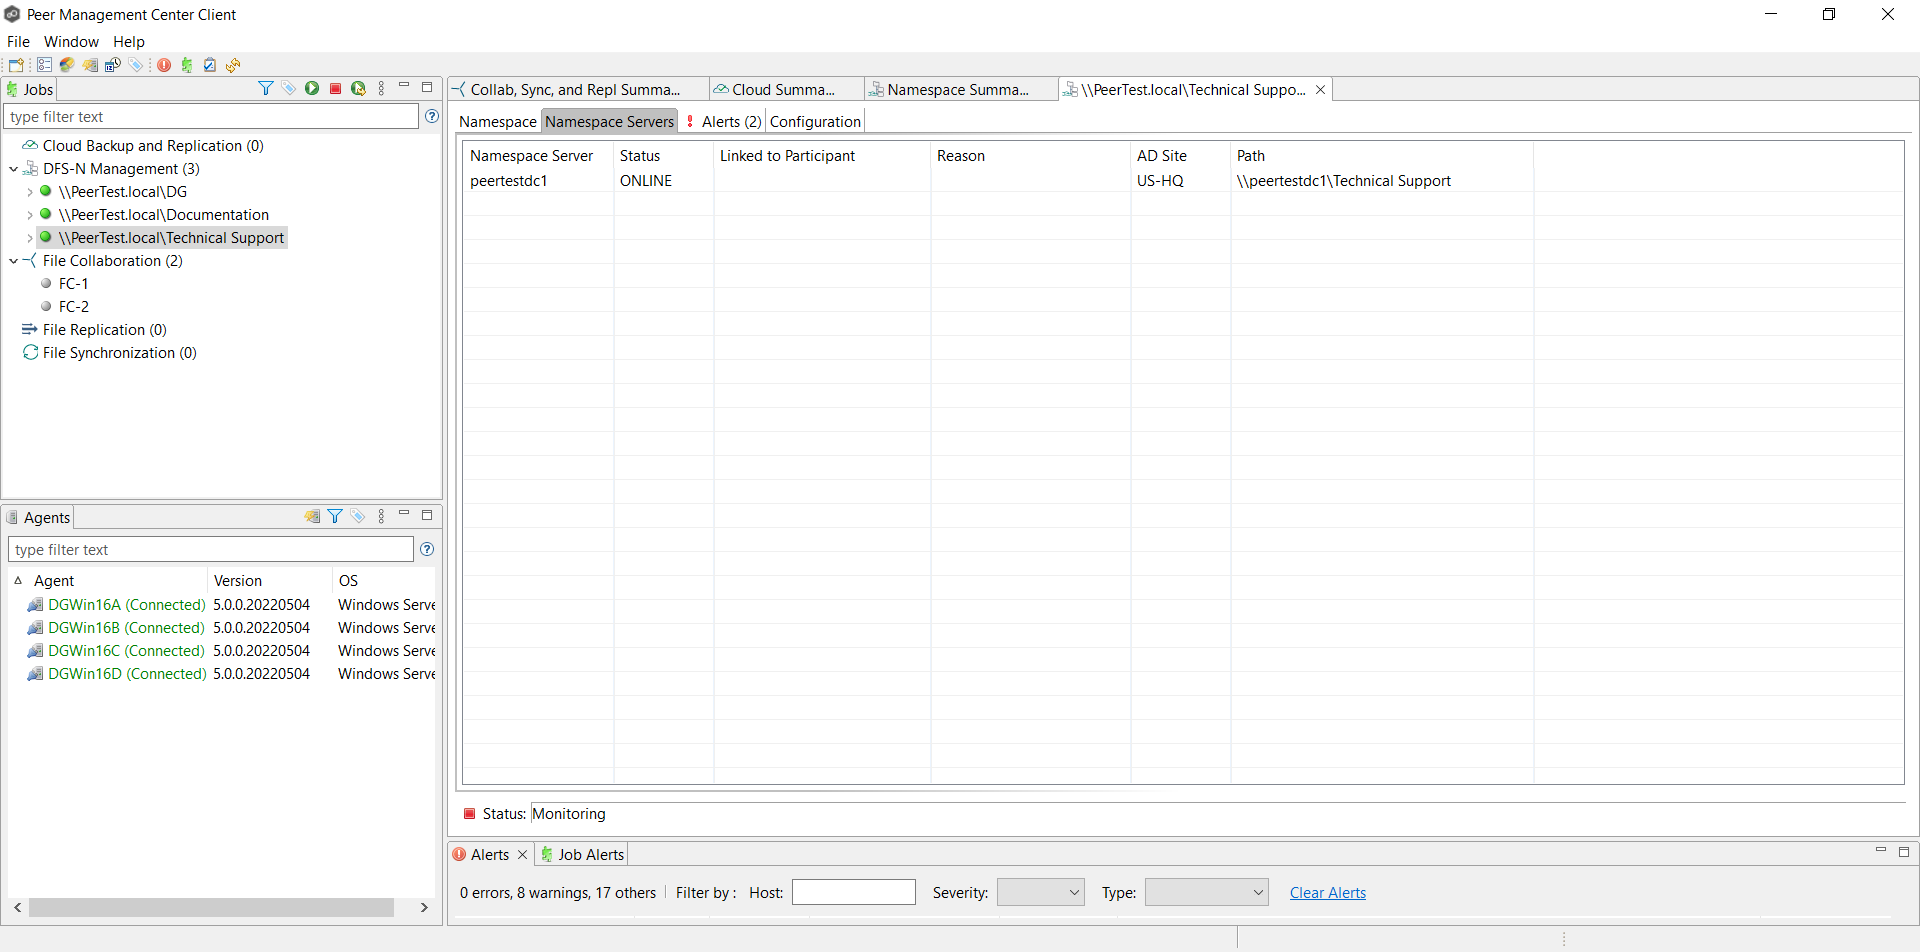Click the help icon beside Agents filter box
The width and height of the screenshot is (1920, 952).
pos(427,549)
